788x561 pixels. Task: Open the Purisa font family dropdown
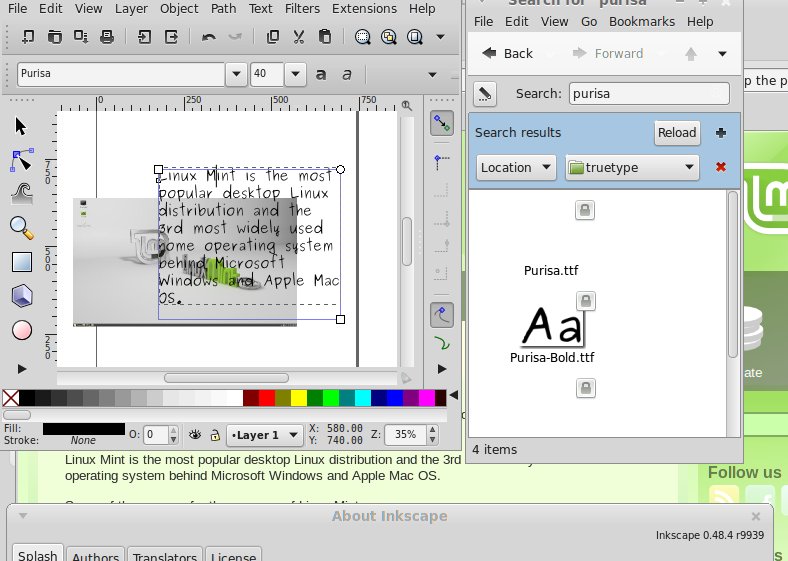click(236, 74)
